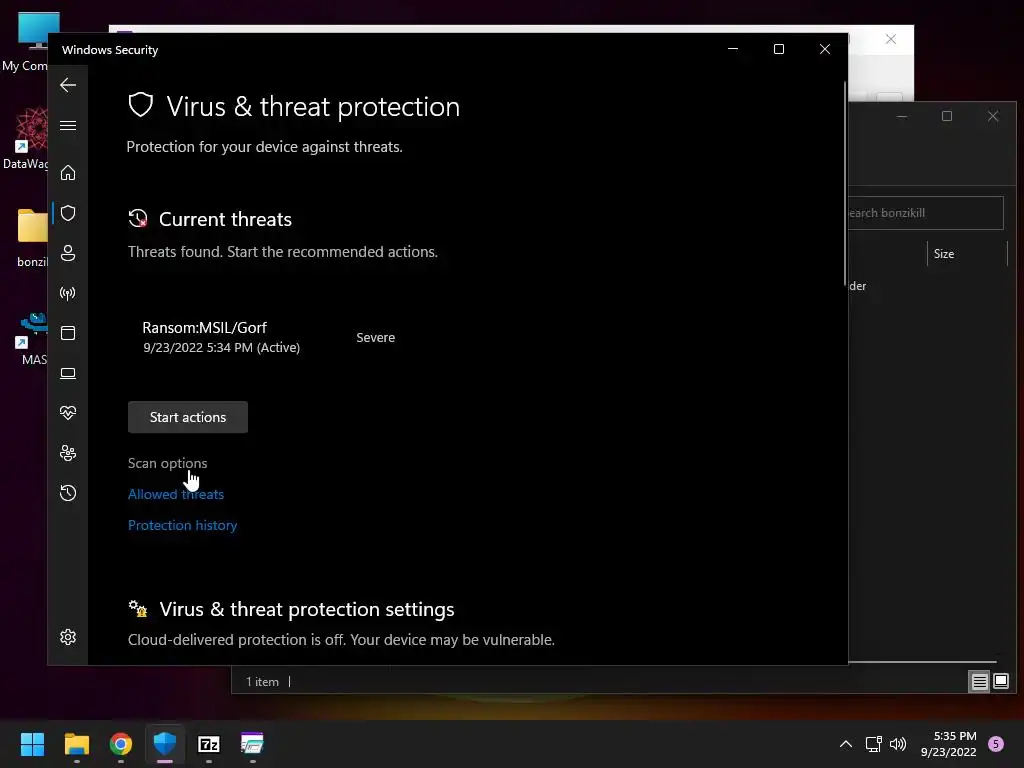Click the Windows Security scrollbar thumb
Screen dimensions: 1024x768
845,184
